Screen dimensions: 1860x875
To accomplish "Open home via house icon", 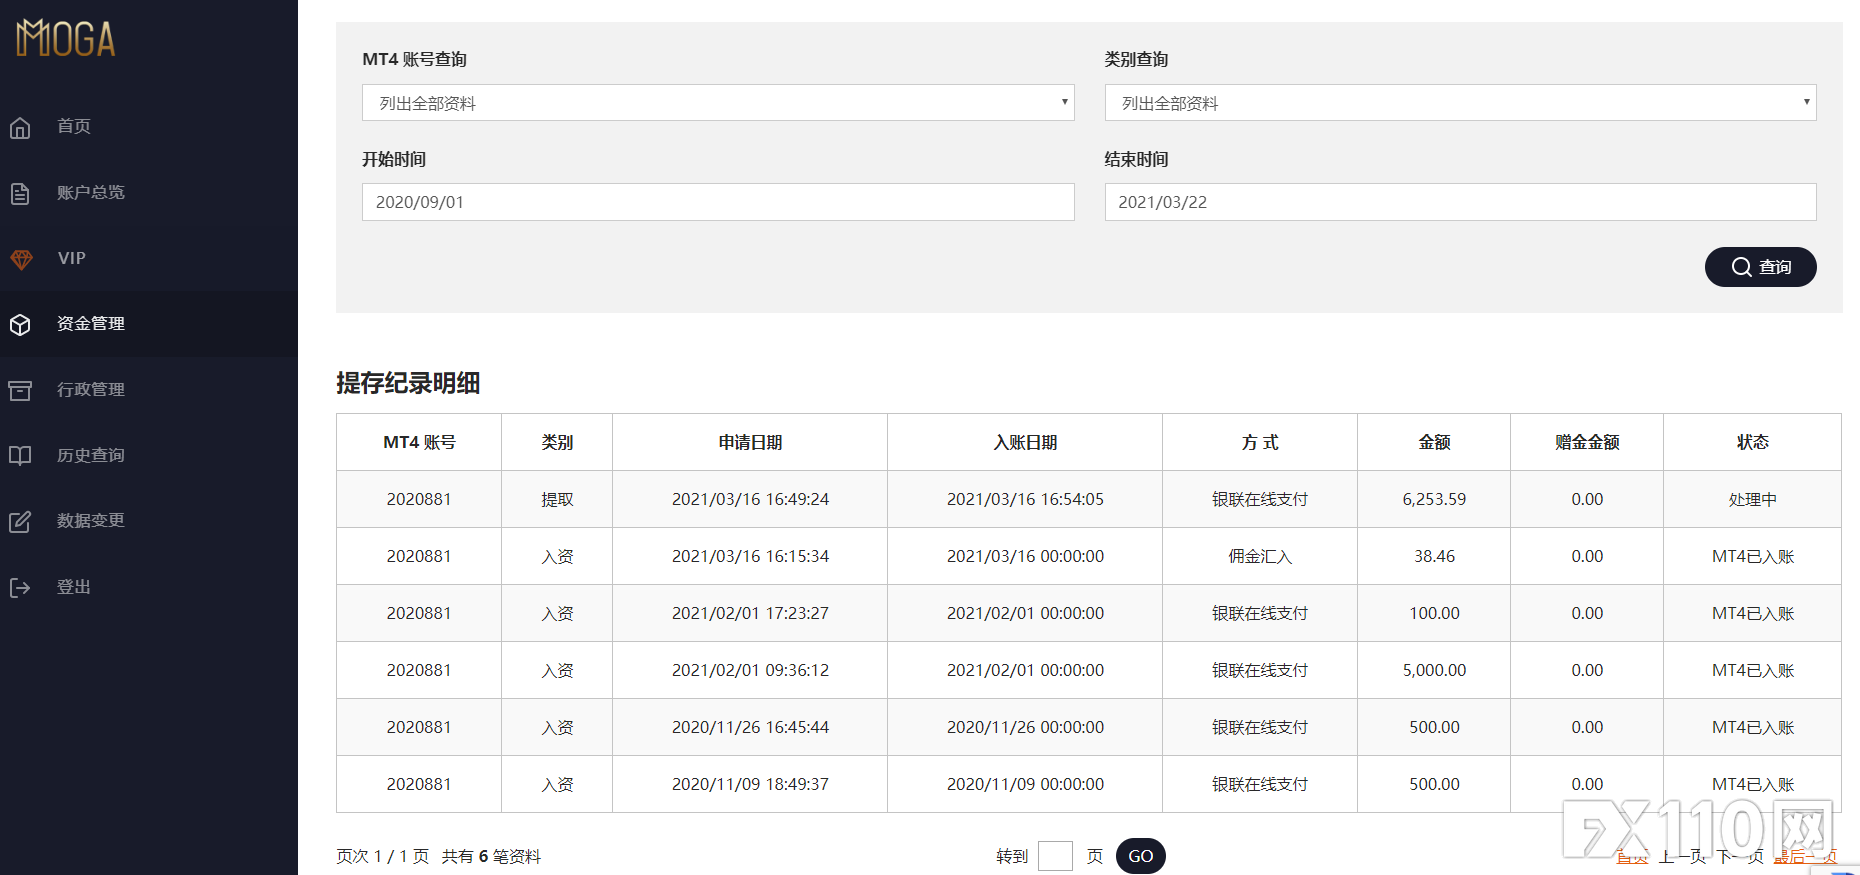I will 20,128.
